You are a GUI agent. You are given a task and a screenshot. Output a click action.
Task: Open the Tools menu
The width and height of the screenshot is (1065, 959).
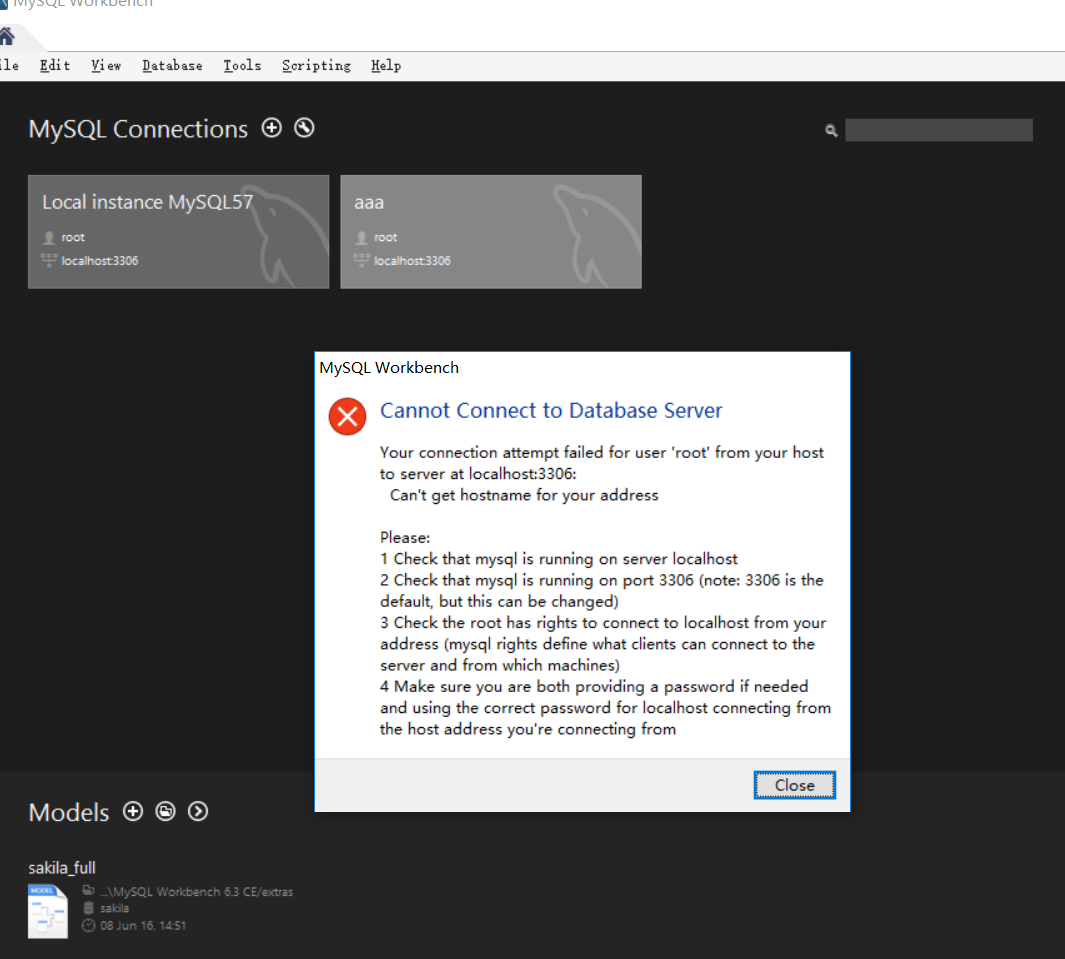tap(242, 66)
